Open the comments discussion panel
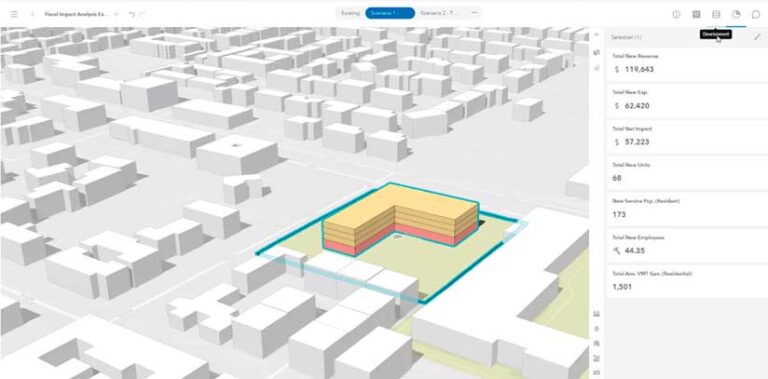Viewport: 768px width, 379px height. click(756, 14)
